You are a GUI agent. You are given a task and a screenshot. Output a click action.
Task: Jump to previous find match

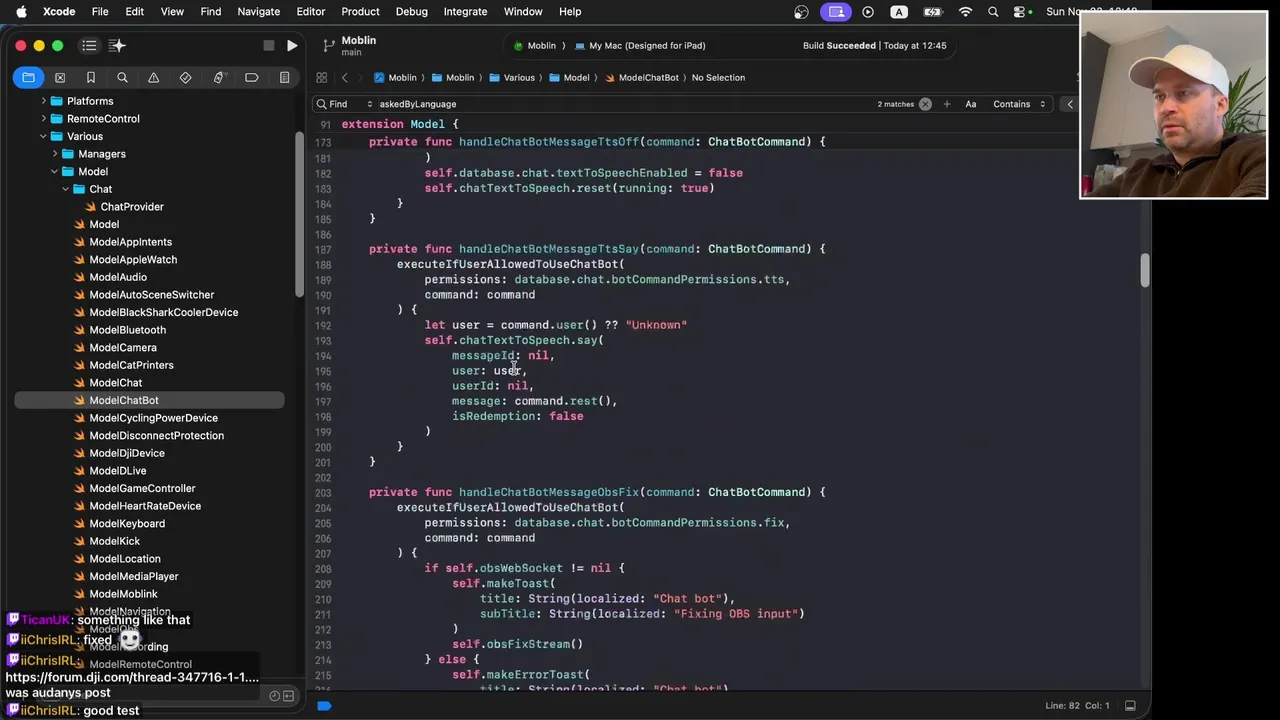pyautogui.click(x=1069, y=104)
